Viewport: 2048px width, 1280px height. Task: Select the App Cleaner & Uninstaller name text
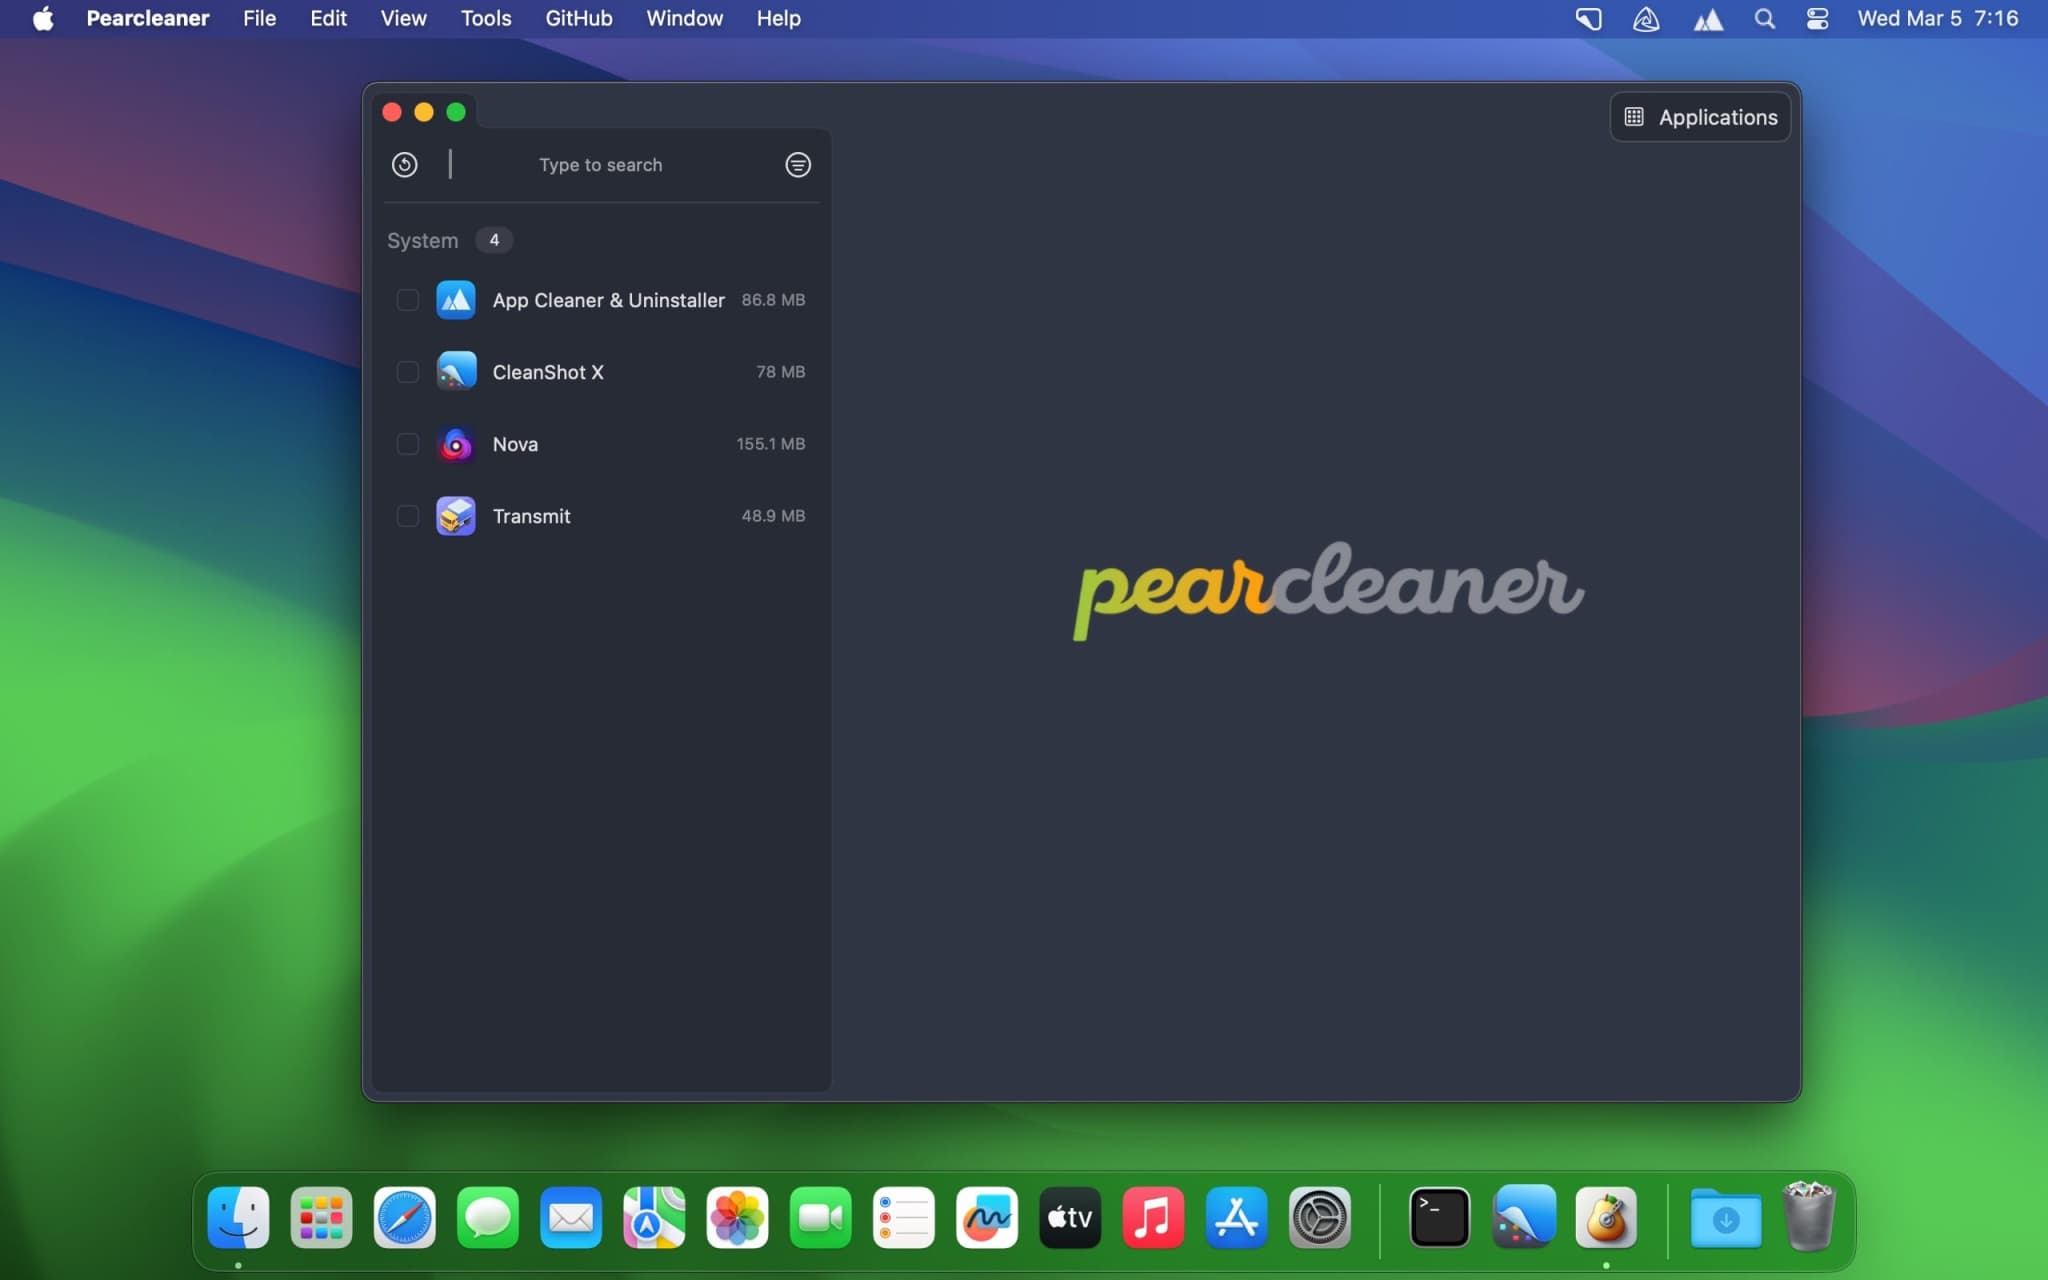click(x=608, y=300)
